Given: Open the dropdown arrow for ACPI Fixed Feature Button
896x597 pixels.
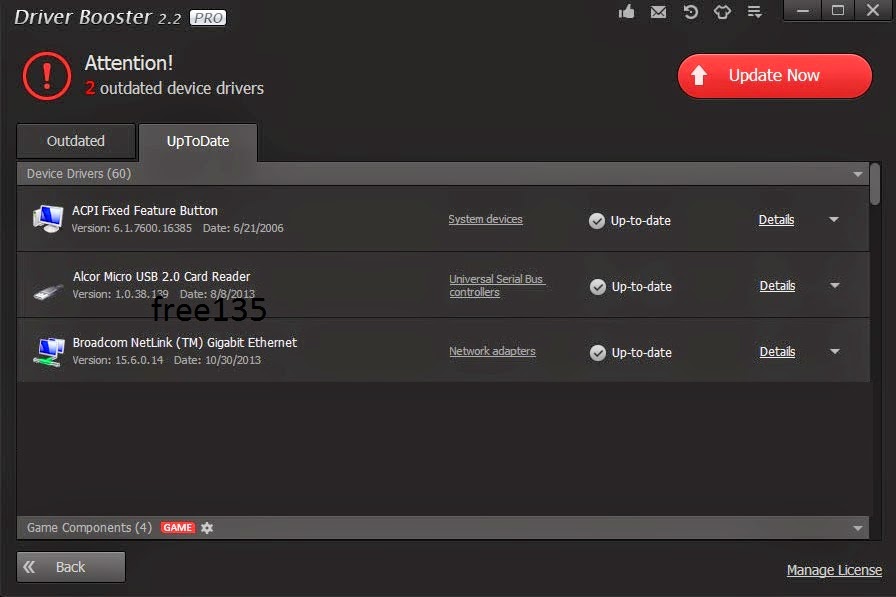Looking at the screenshot, I should [x=834, y=219].
